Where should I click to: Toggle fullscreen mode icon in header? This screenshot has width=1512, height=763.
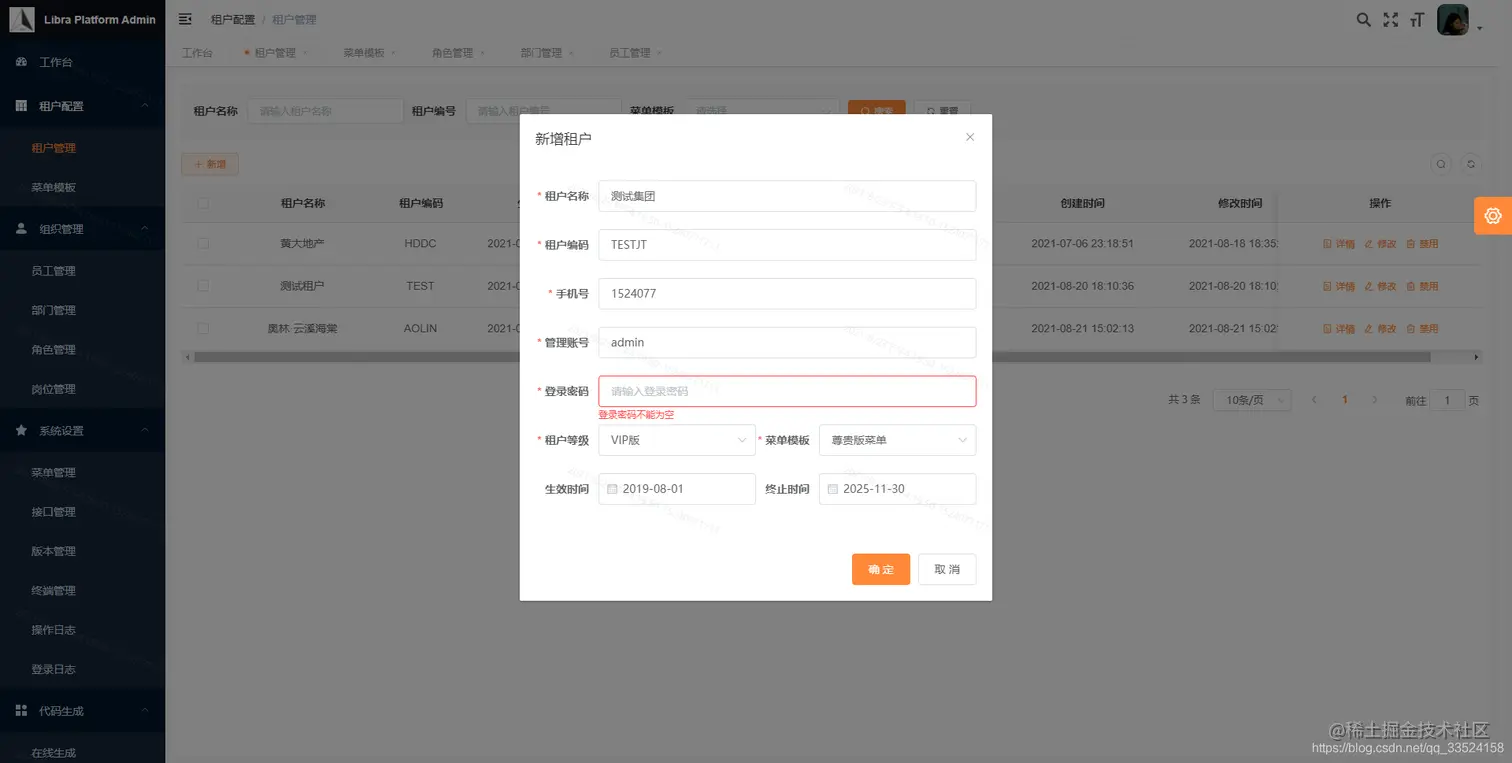click(x=1390, y=19)
